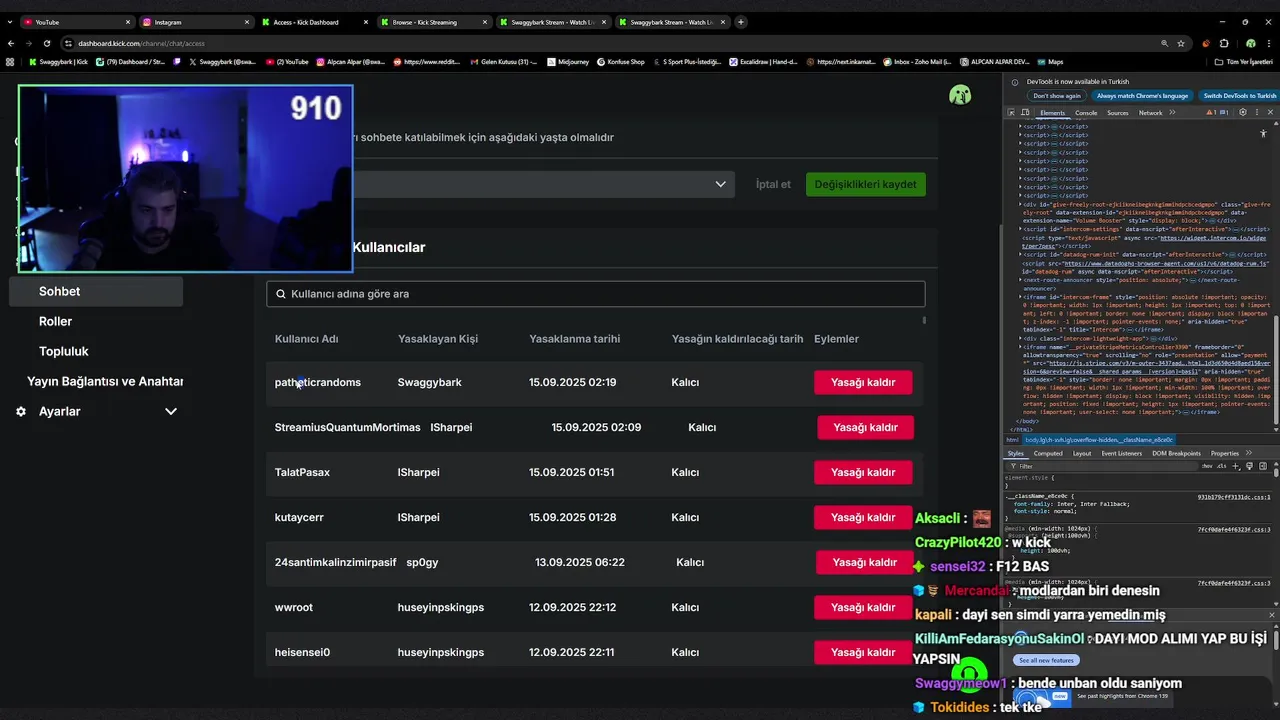Open the Chrome apps grid in bookmarks bar
Viewport: 1280px width, 720px height.
point(10,61)
